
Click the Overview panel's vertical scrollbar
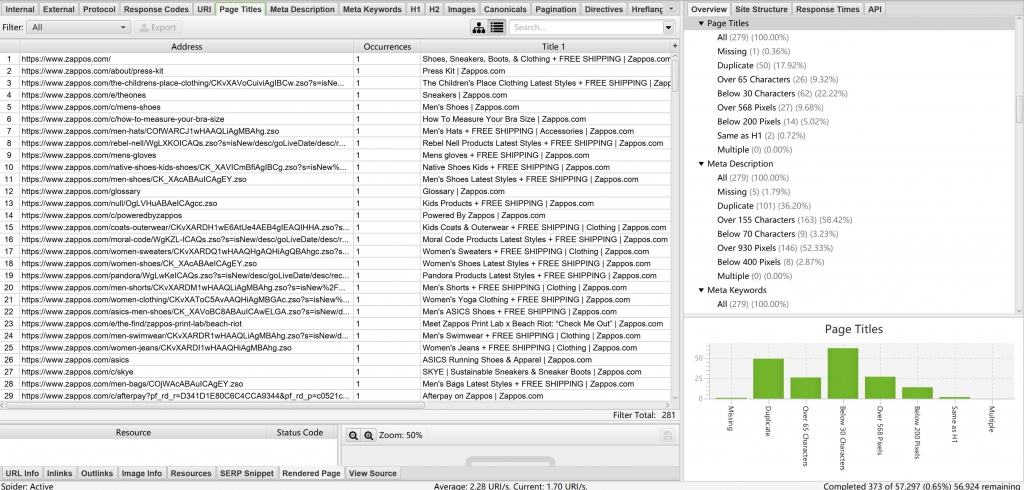[1019, 109]
